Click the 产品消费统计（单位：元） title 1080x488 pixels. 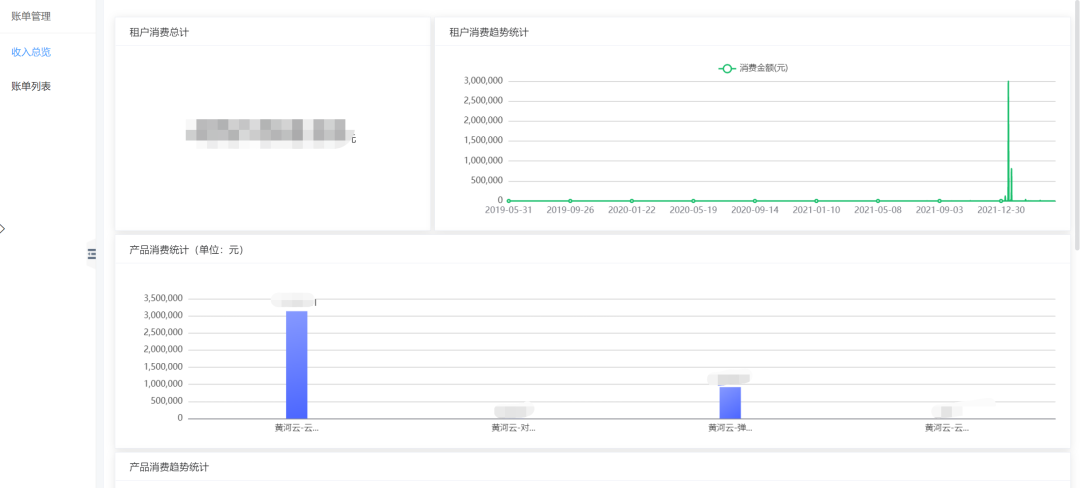click(186, 250)
